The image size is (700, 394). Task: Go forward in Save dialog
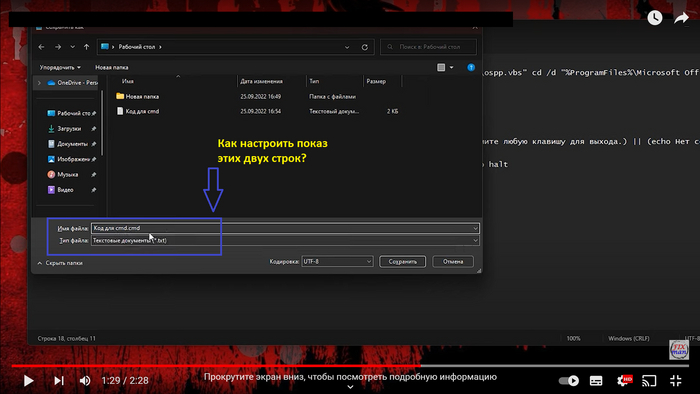pos(58,47)
